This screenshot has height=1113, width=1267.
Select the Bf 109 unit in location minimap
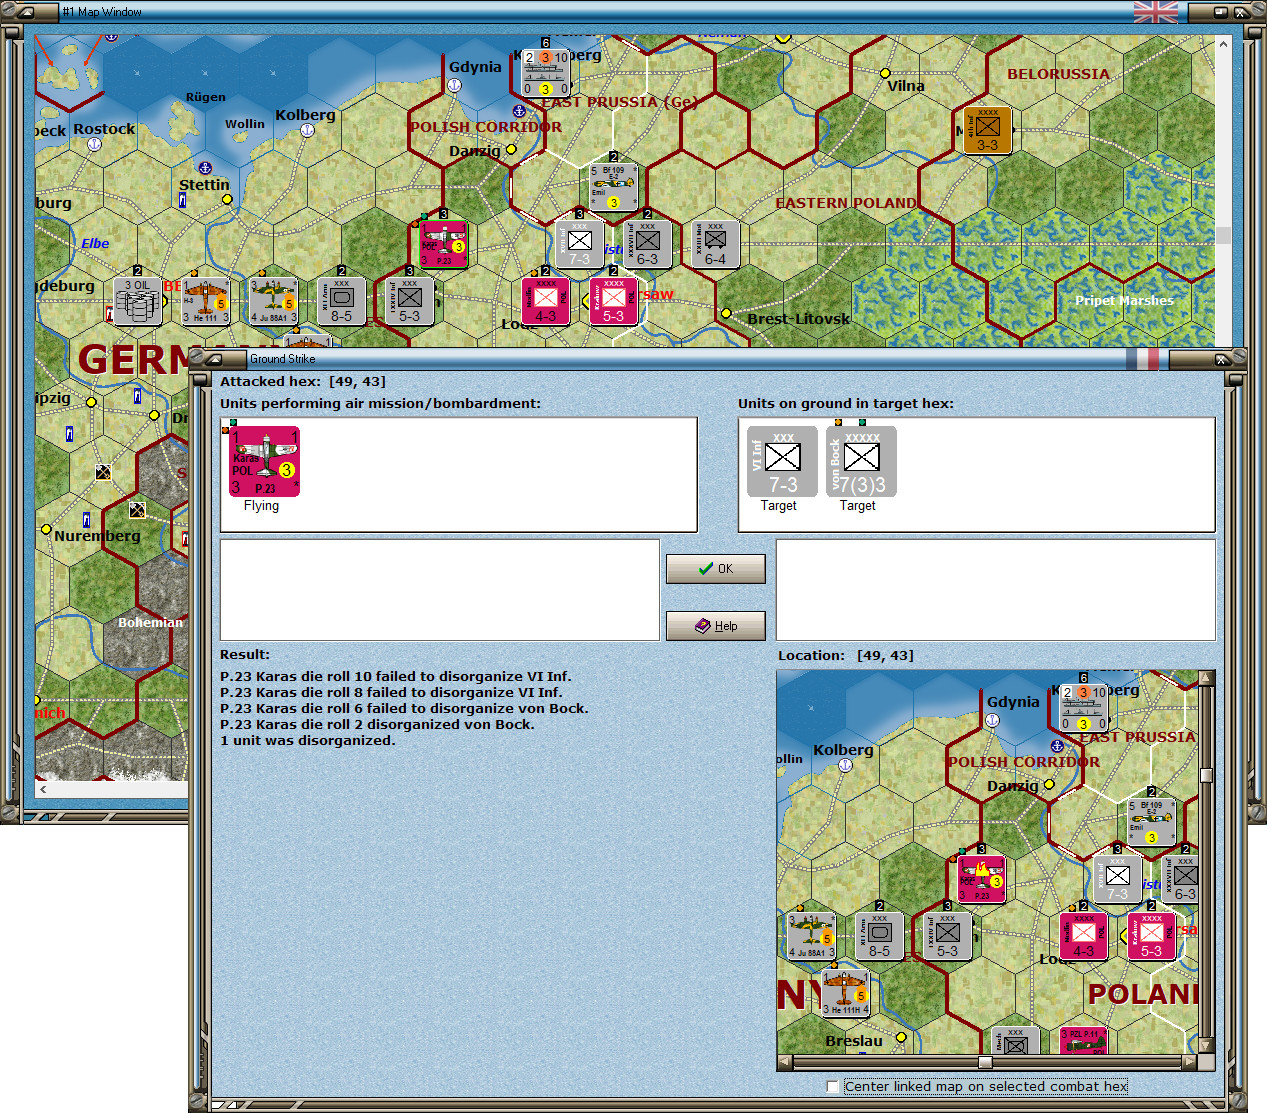pos(1151,822)
